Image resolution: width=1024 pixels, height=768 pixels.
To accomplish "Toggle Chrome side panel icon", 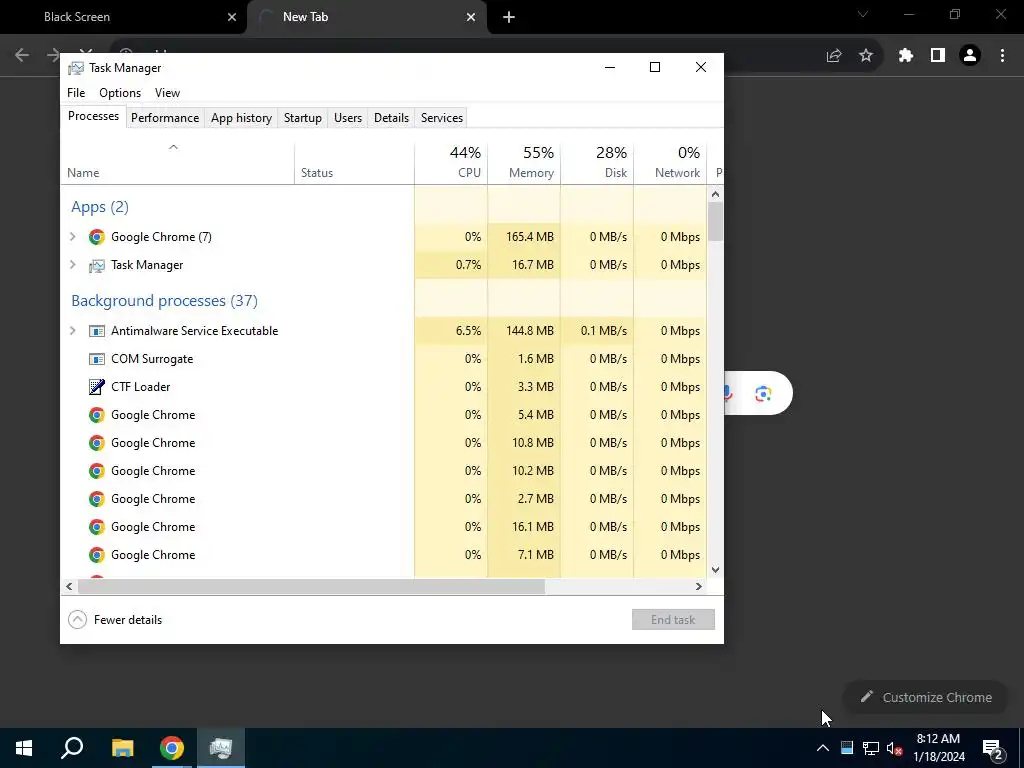I will coord(938,56).
